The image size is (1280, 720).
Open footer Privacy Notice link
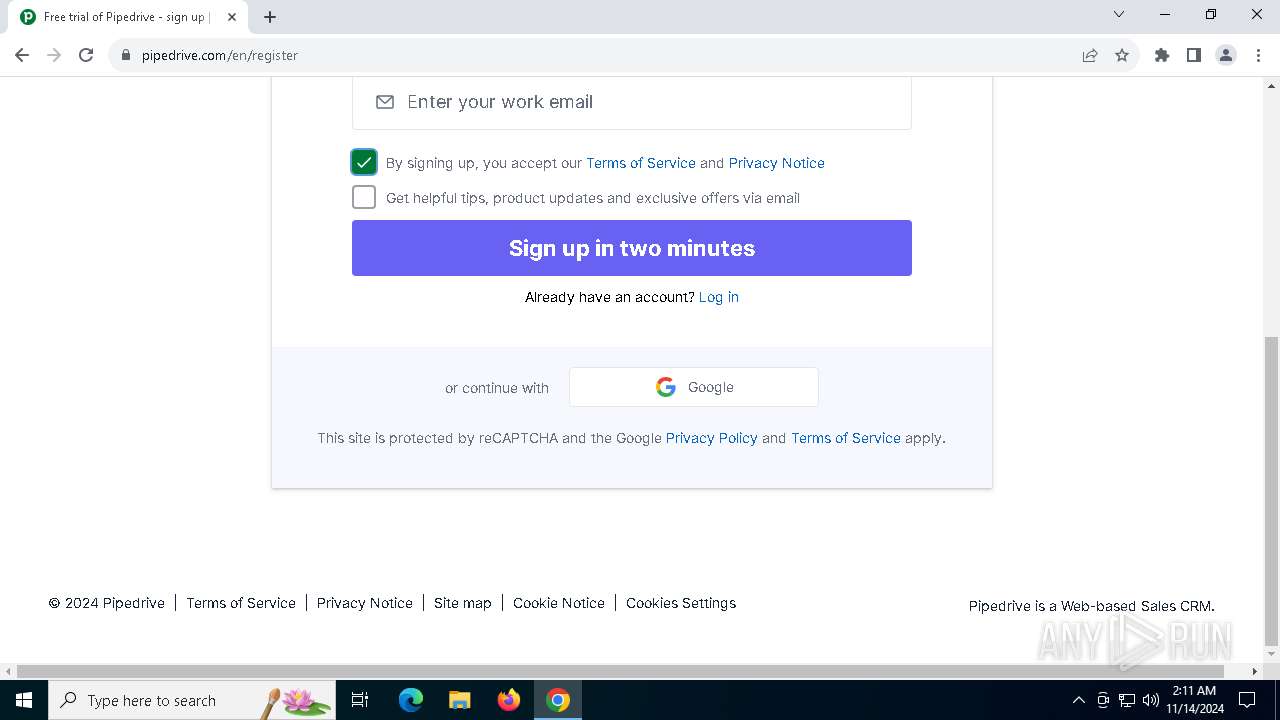point(365,603)
